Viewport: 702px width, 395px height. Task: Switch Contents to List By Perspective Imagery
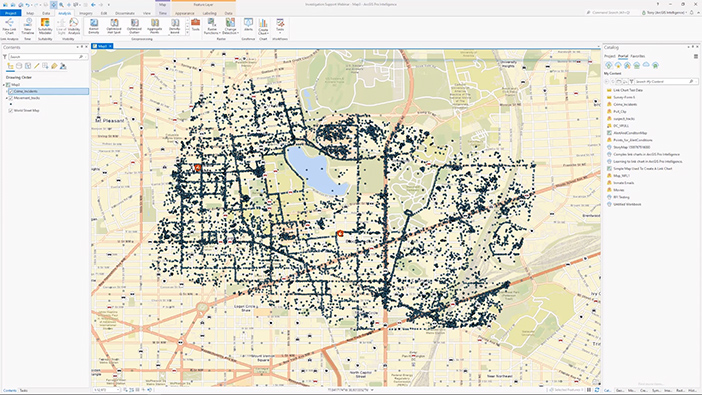coord(63,66)
